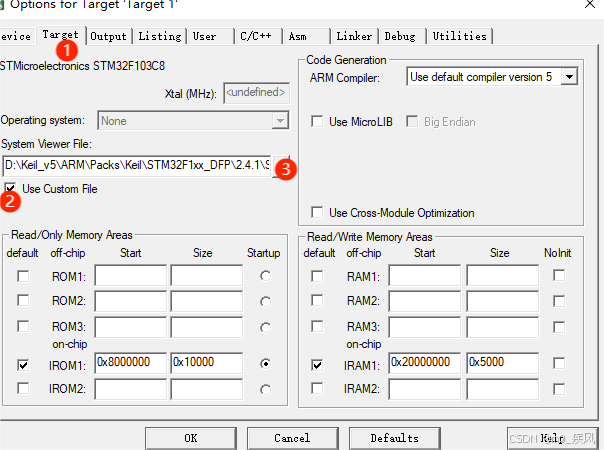This screenshot has width=604, height=450.
Task: Check the IRAM2 default checkbox
Action: click(317, 388)
